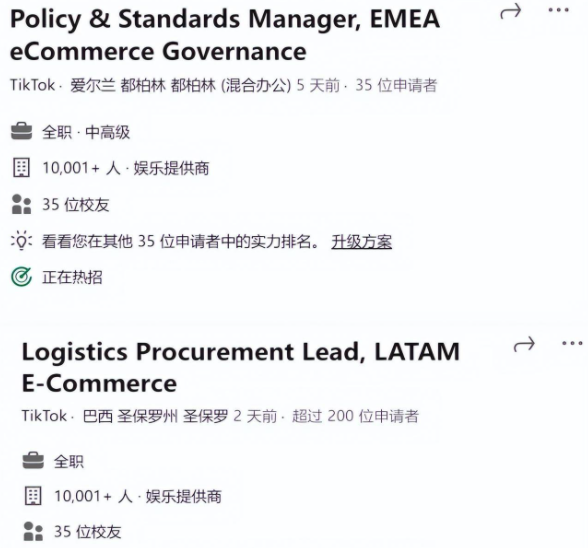Open the 升级方案 upgrade link
Viewport: 588px width, 548px height.
362,241
